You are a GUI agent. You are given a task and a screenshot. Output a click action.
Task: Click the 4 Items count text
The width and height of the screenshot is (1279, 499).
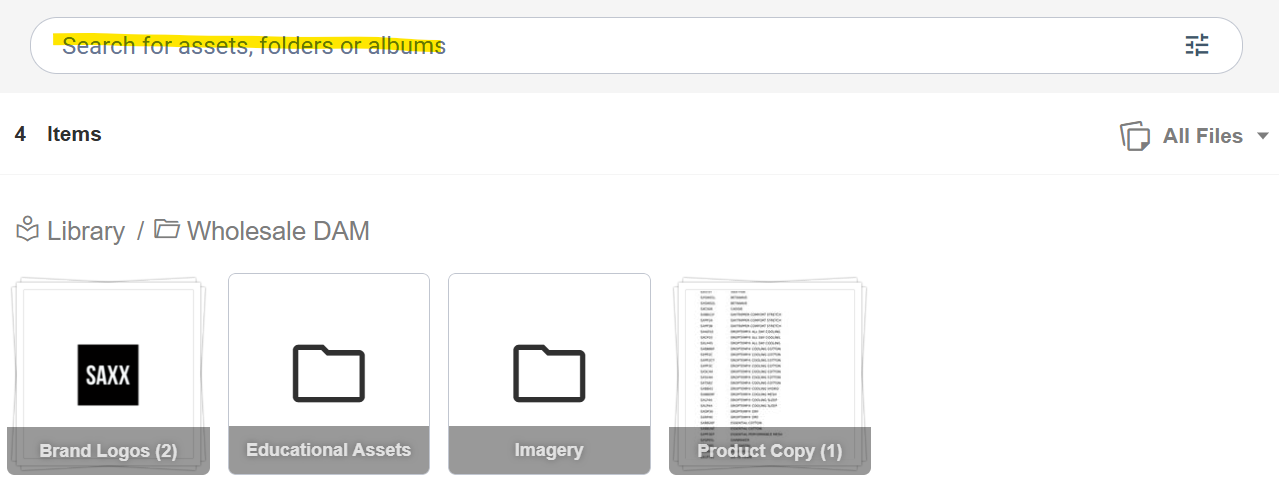[58, 134]
